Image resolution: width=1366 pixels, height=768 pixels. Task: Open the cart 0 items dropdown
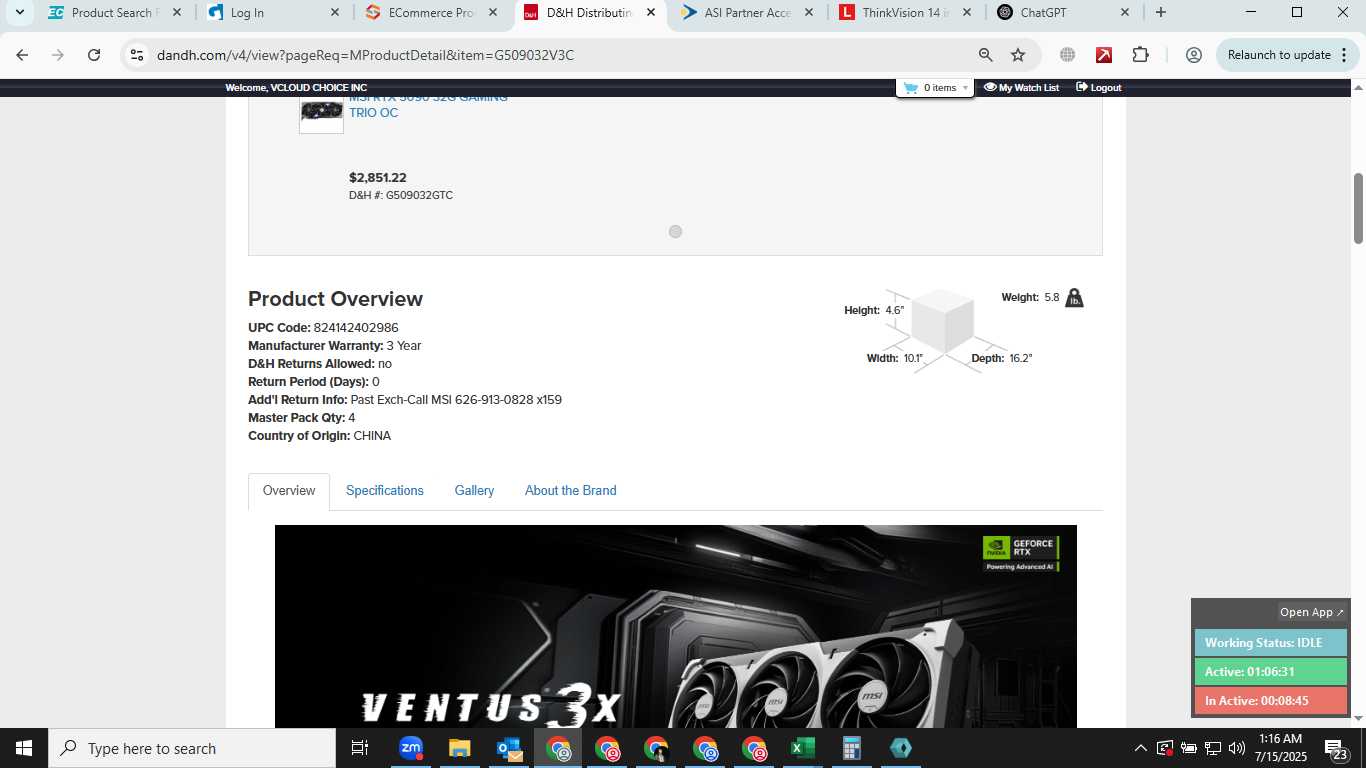tap(936, 88)
